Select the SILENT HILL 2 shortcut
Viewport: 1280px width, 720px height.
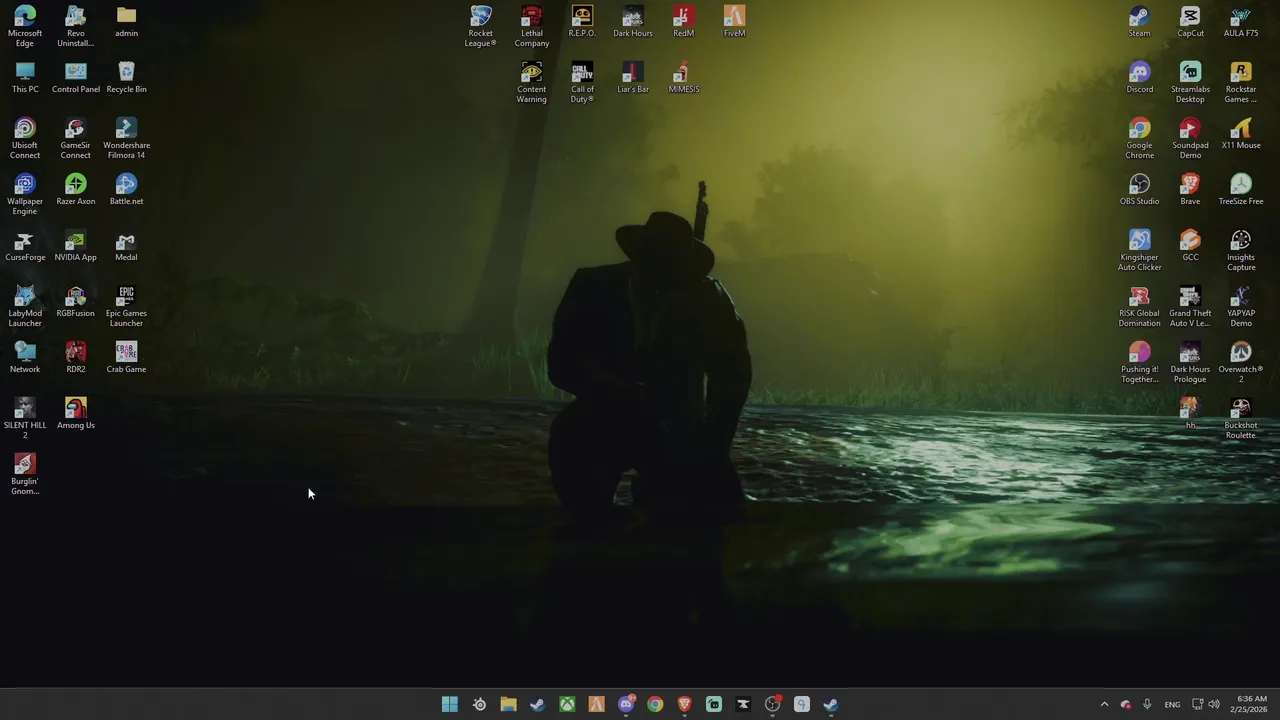(x=25, y=418)
